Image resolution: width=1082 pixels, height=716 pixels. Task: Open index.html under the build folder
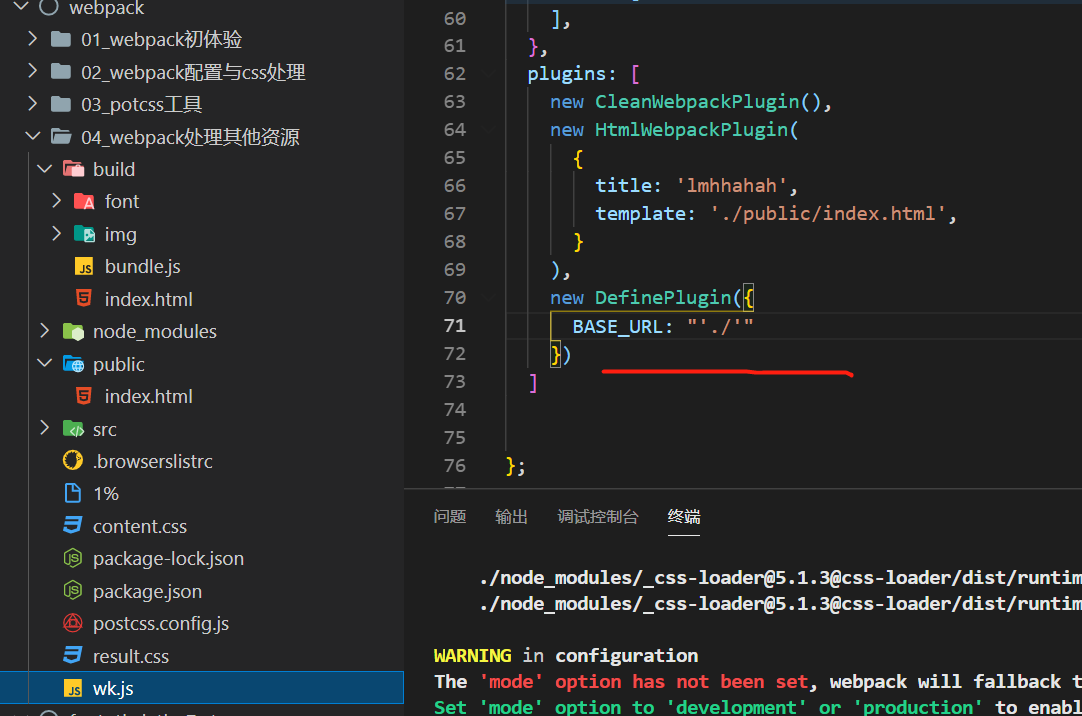[x=148, y=299]
